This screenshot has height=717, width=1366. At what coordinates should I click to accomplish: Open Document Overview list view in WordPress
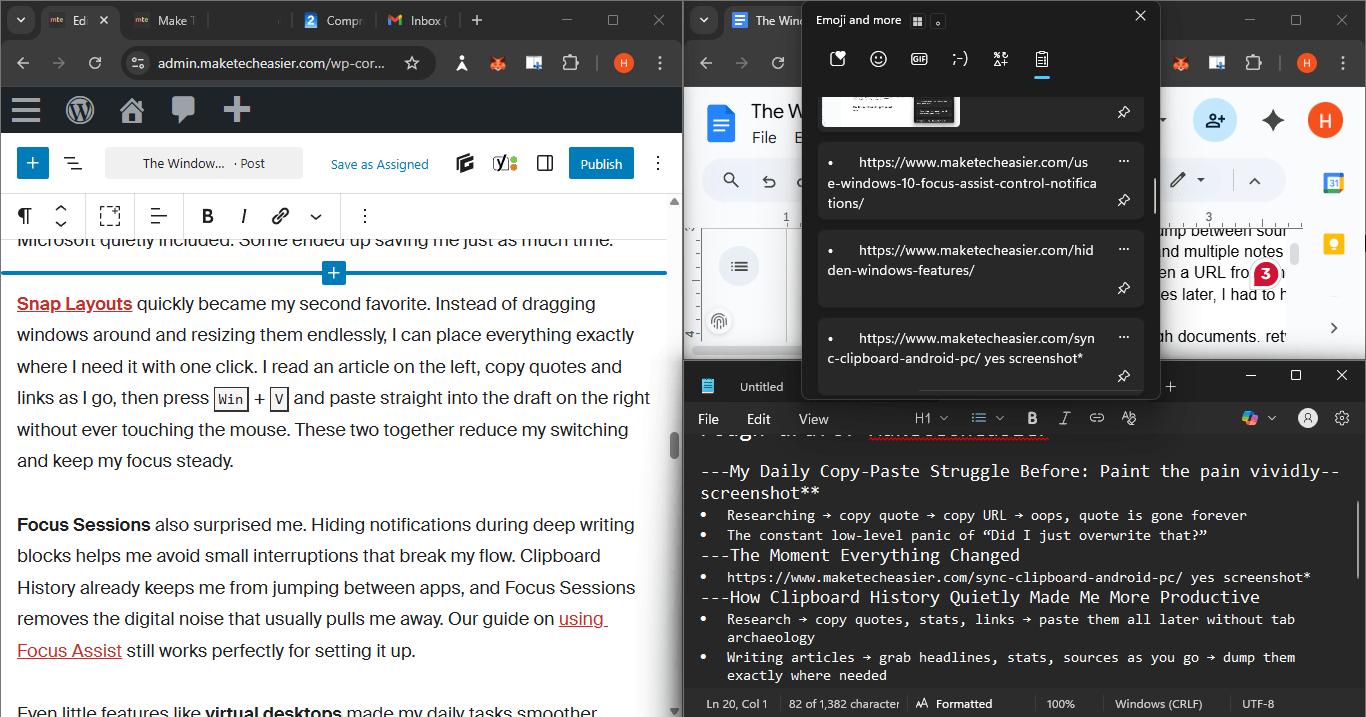point(73,163)
